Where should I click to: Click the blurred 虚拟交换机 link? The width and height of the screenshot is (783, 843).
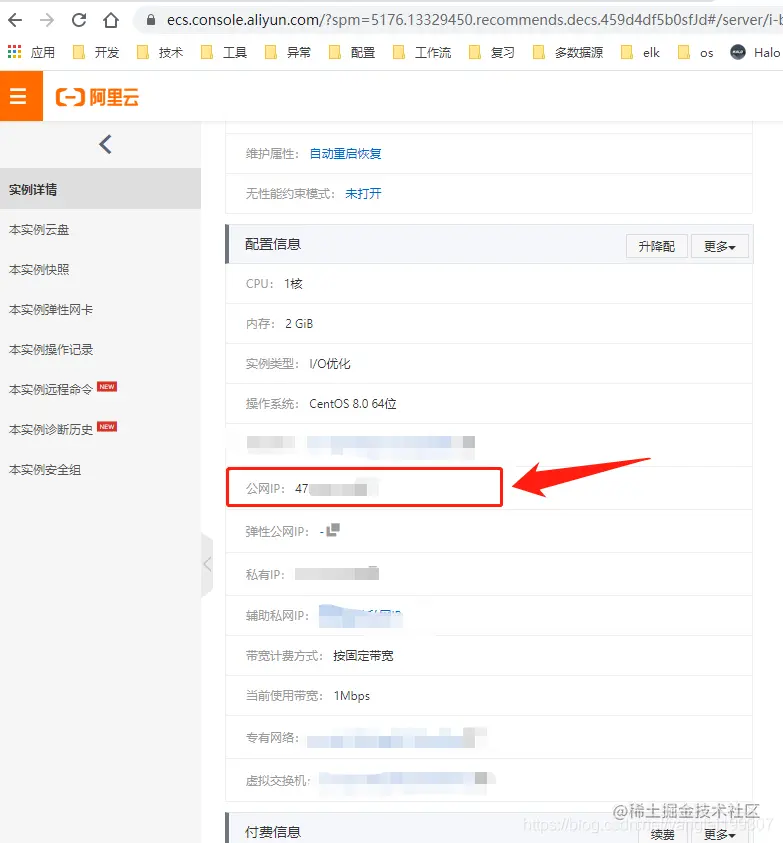[x=406, y=779]
